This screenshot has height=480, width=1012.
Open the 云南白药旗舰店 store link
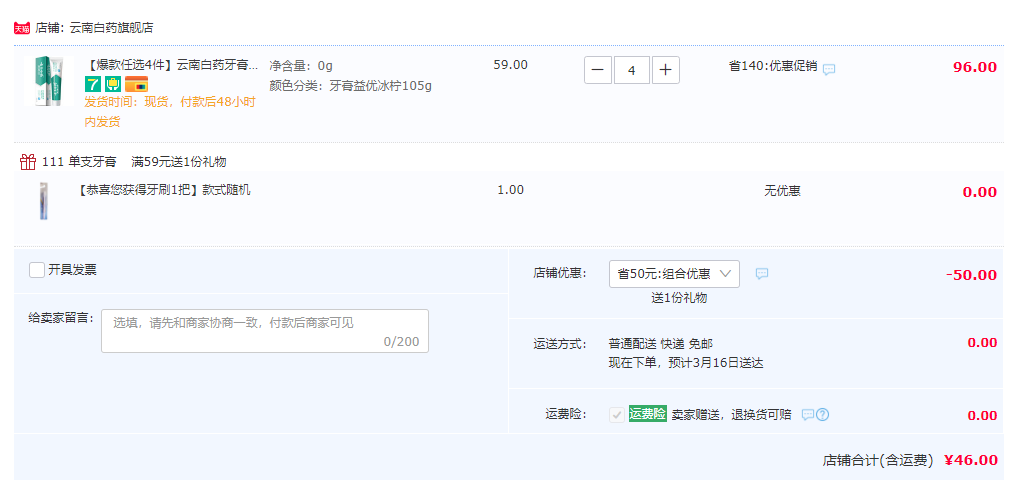[111, 28]
